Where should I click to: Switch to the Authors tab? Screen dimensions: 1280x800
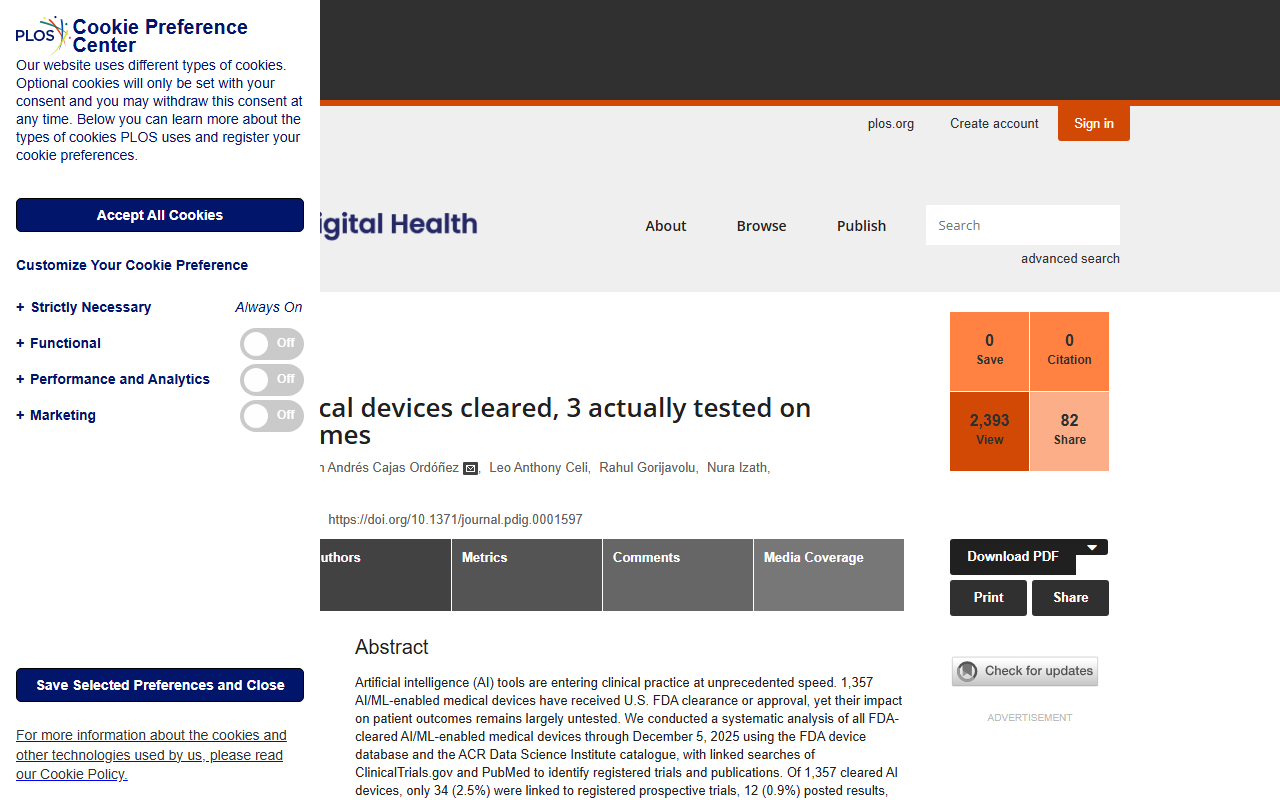pyautogui.click(x=385, y=575)
